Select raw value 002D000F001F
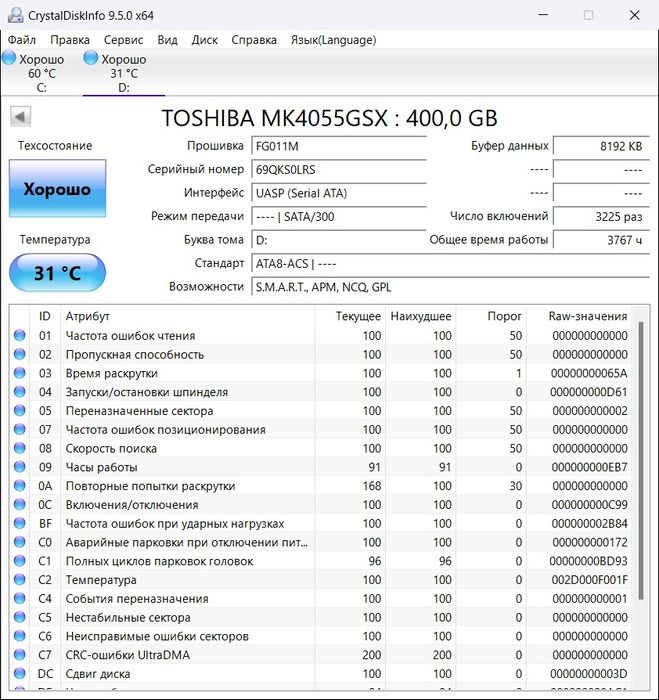Screen dimensions: 659x700 (589, 580)
